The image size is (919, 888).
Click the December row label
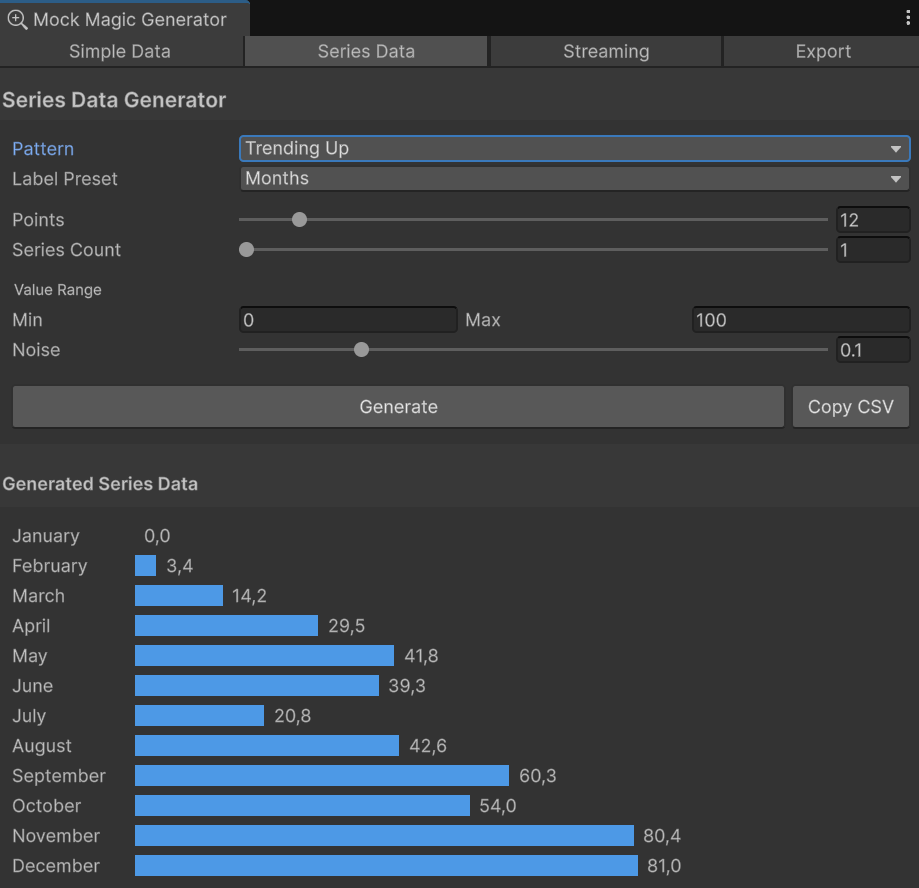click(56, 866)
